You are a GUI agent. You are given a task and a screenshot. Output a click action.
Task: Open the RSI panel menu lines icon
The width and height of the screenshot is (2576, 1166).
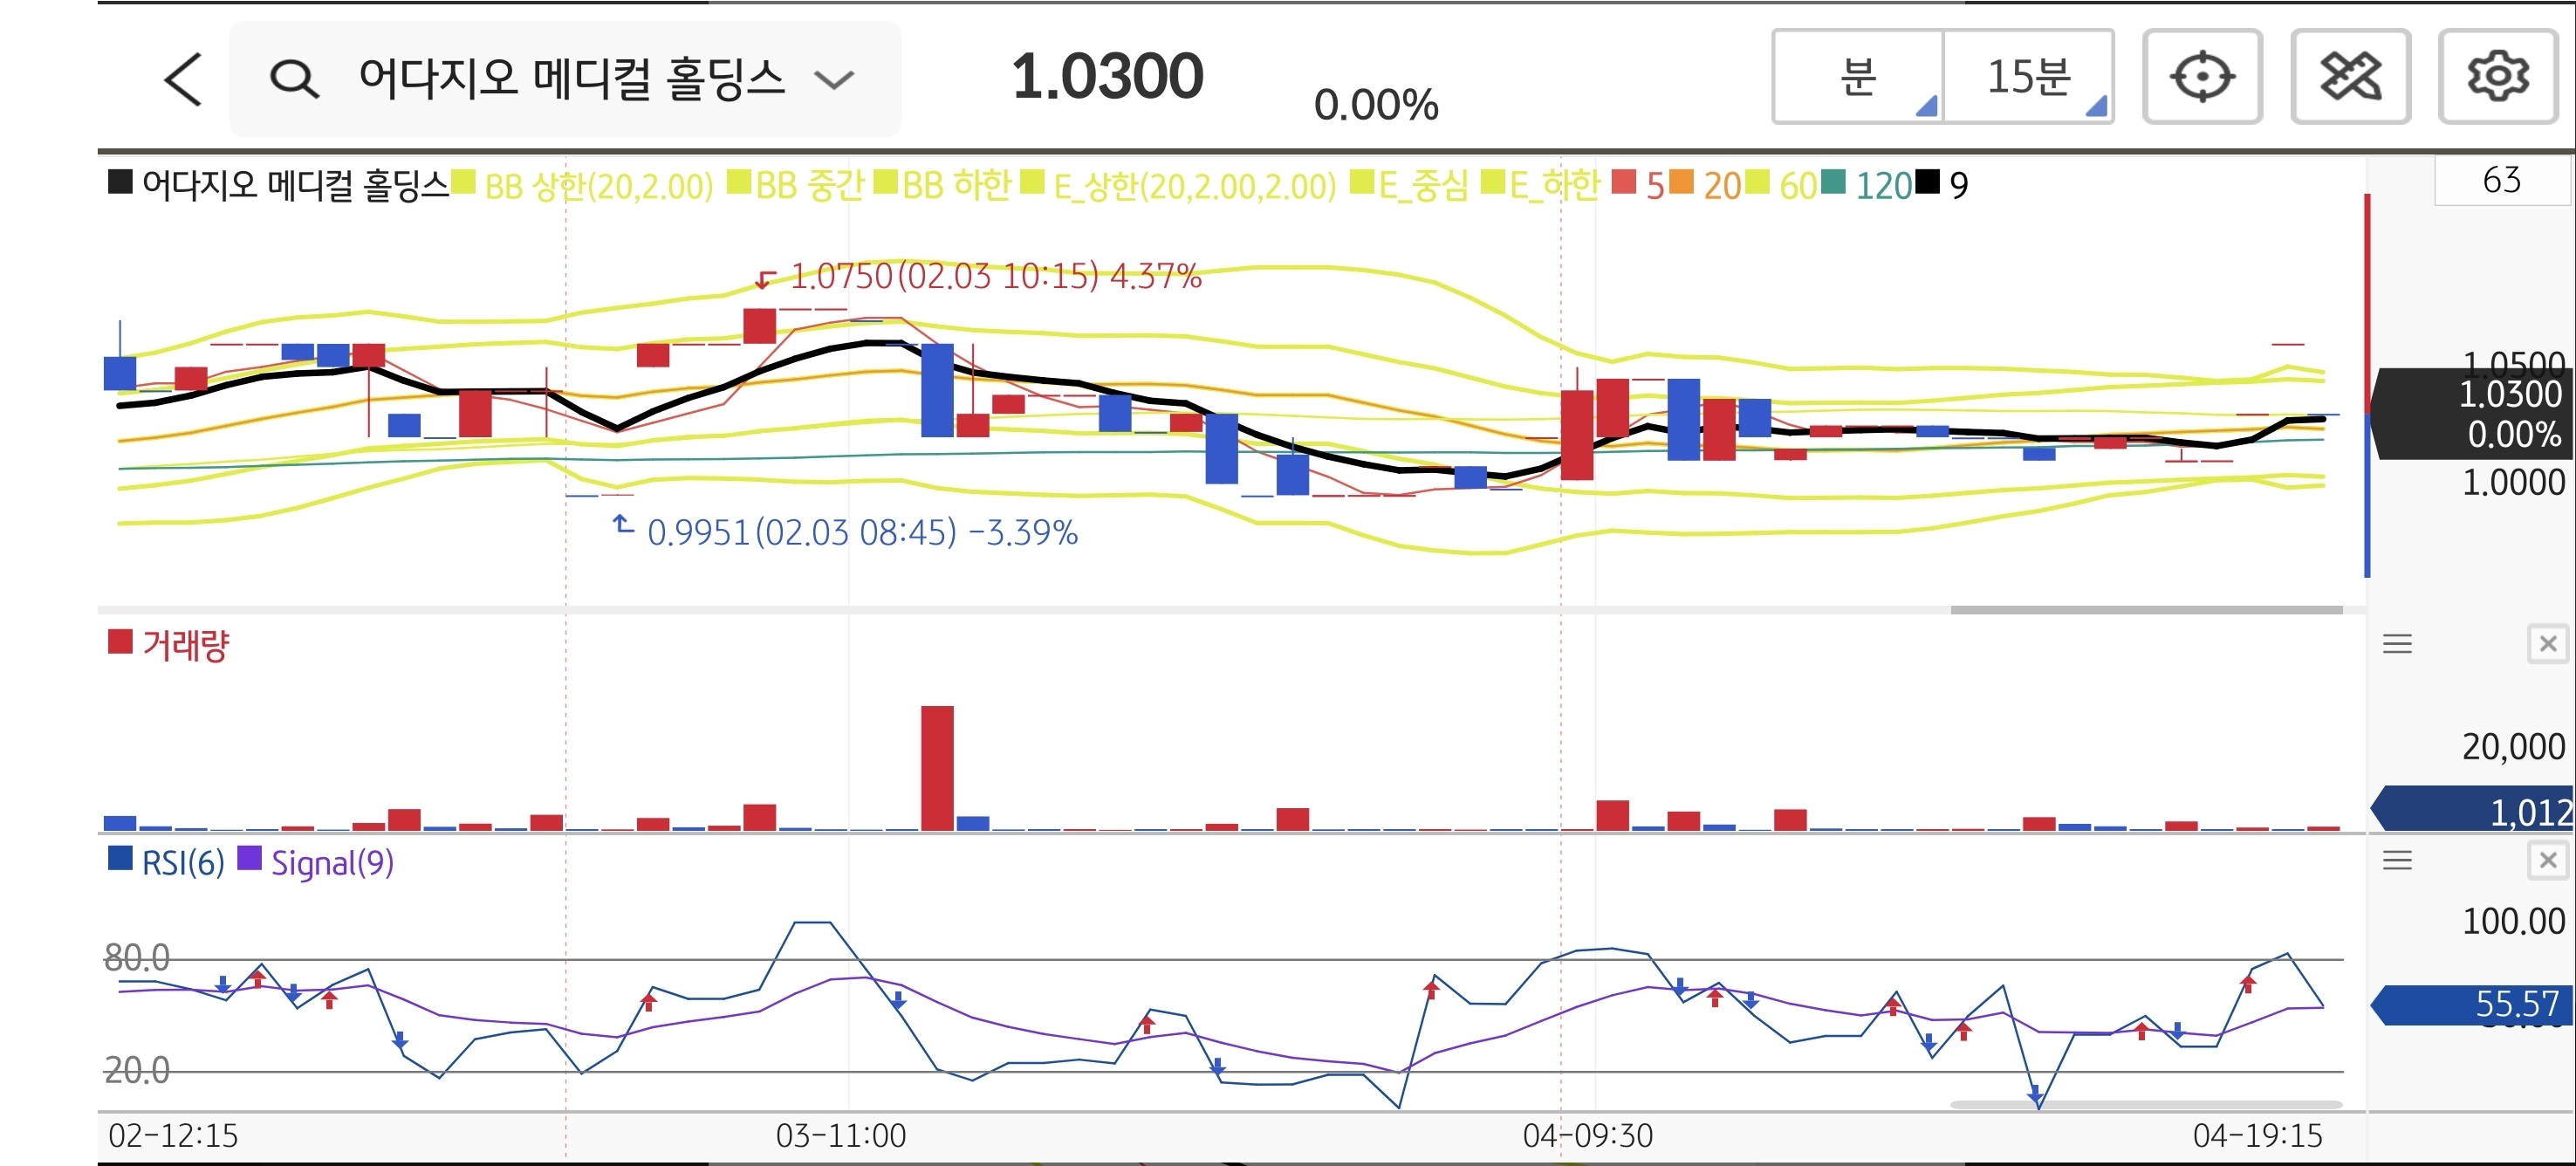(x=2396, y=860)
